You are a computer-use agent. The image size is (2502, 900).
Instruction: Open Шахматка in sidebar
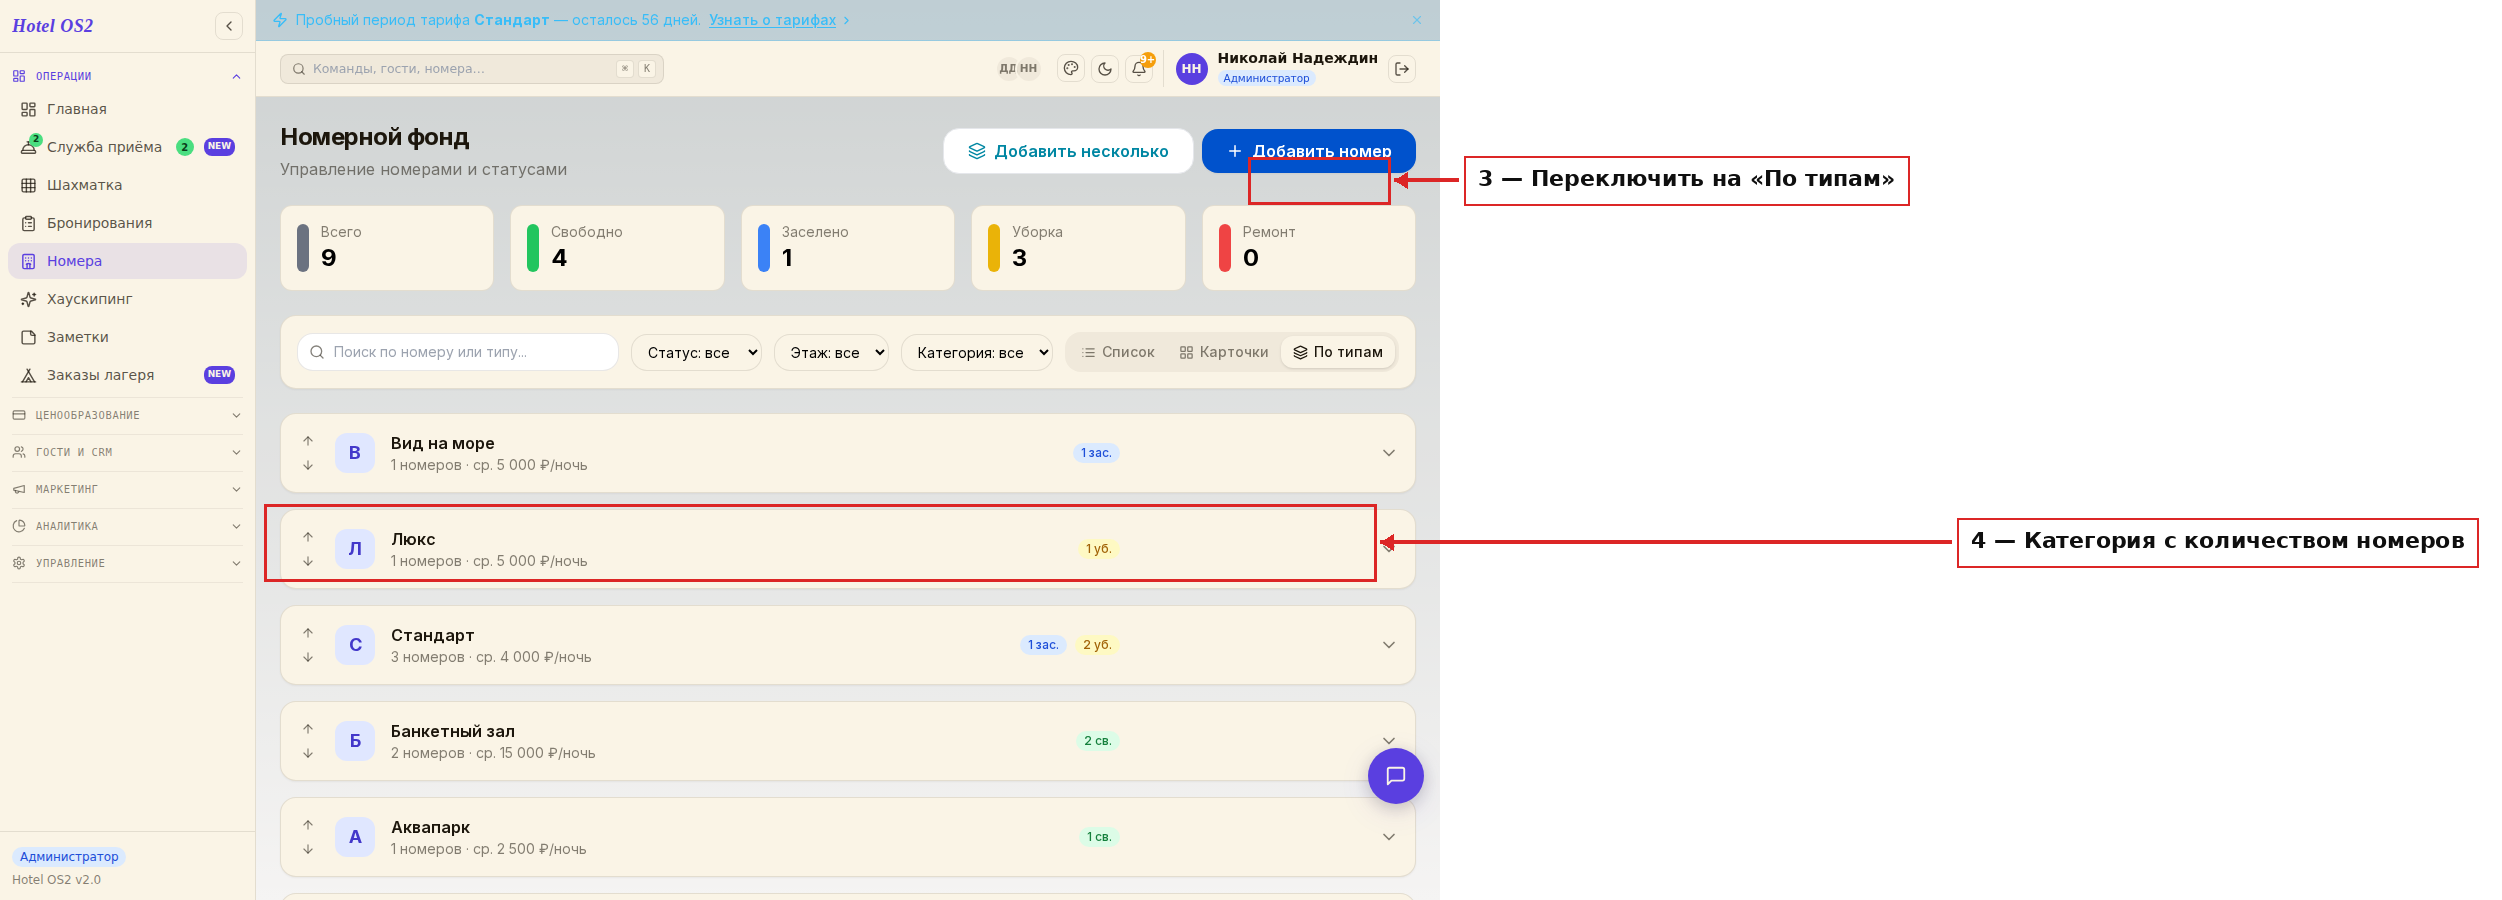127,185
